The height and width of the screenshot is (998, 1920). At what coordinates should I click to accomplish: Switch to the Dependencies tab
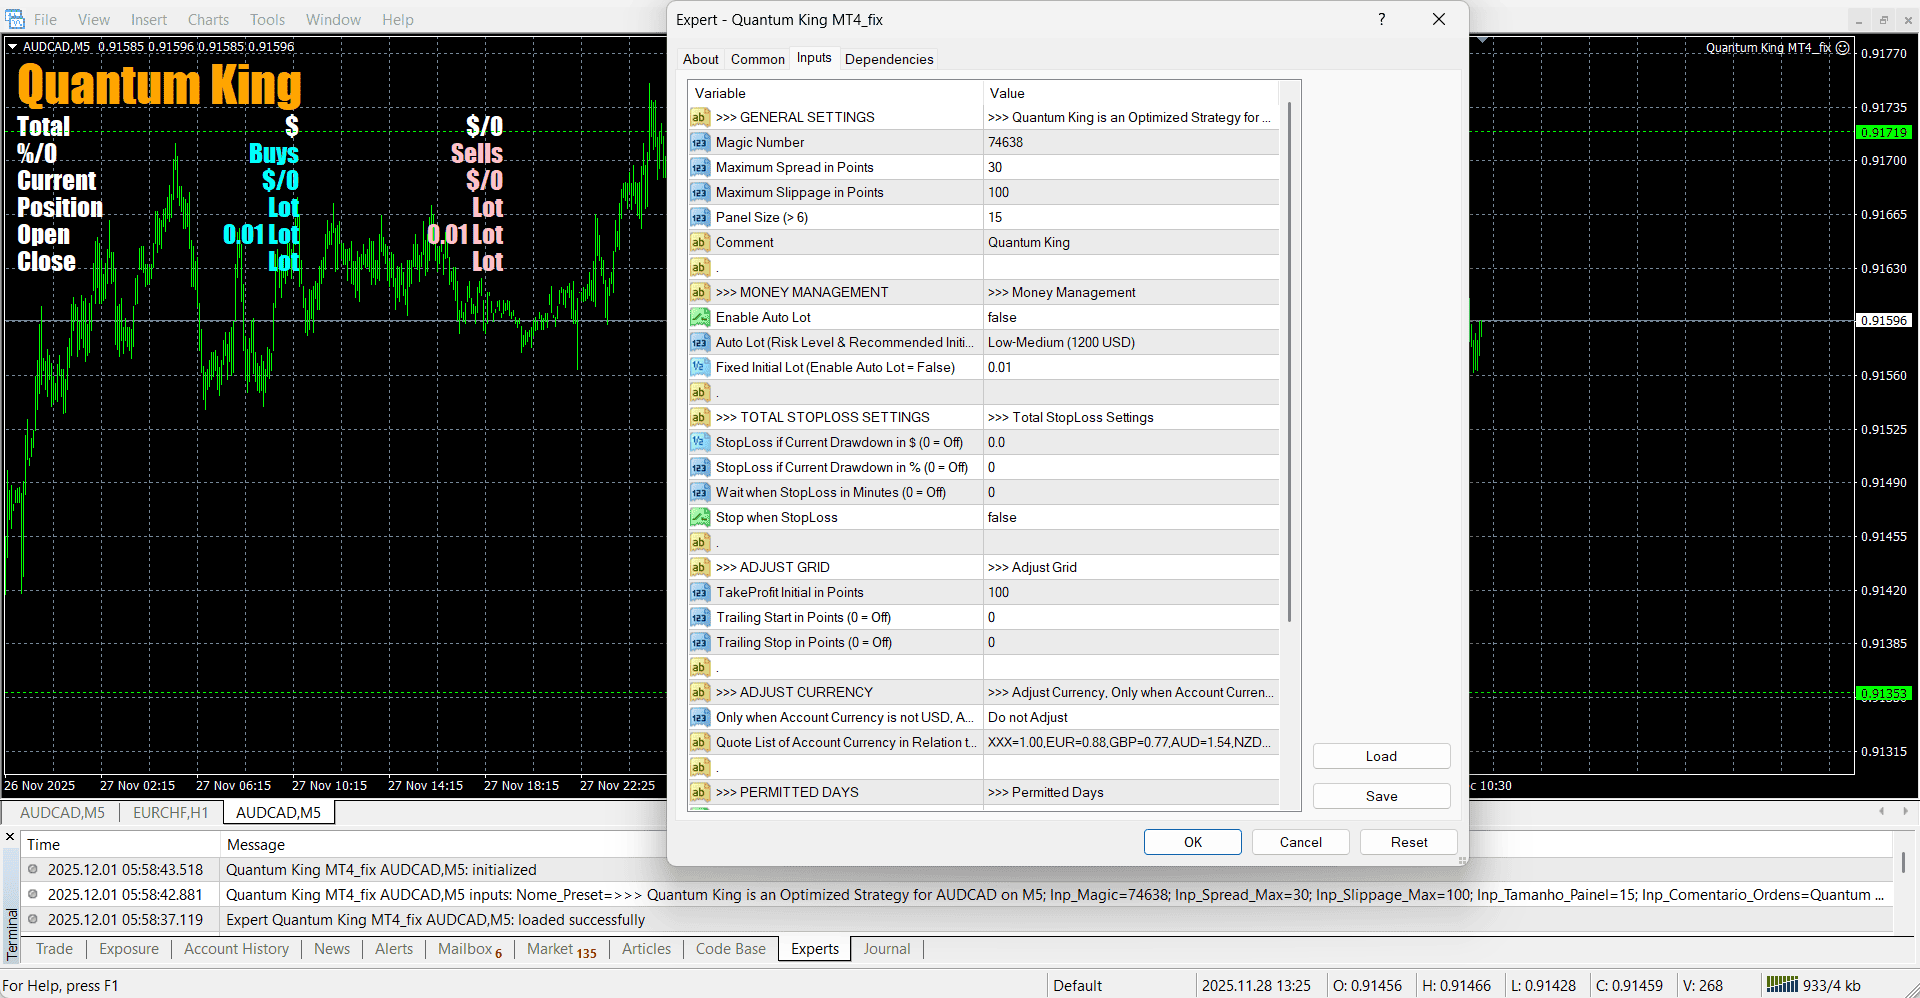[x=888, y=59]
